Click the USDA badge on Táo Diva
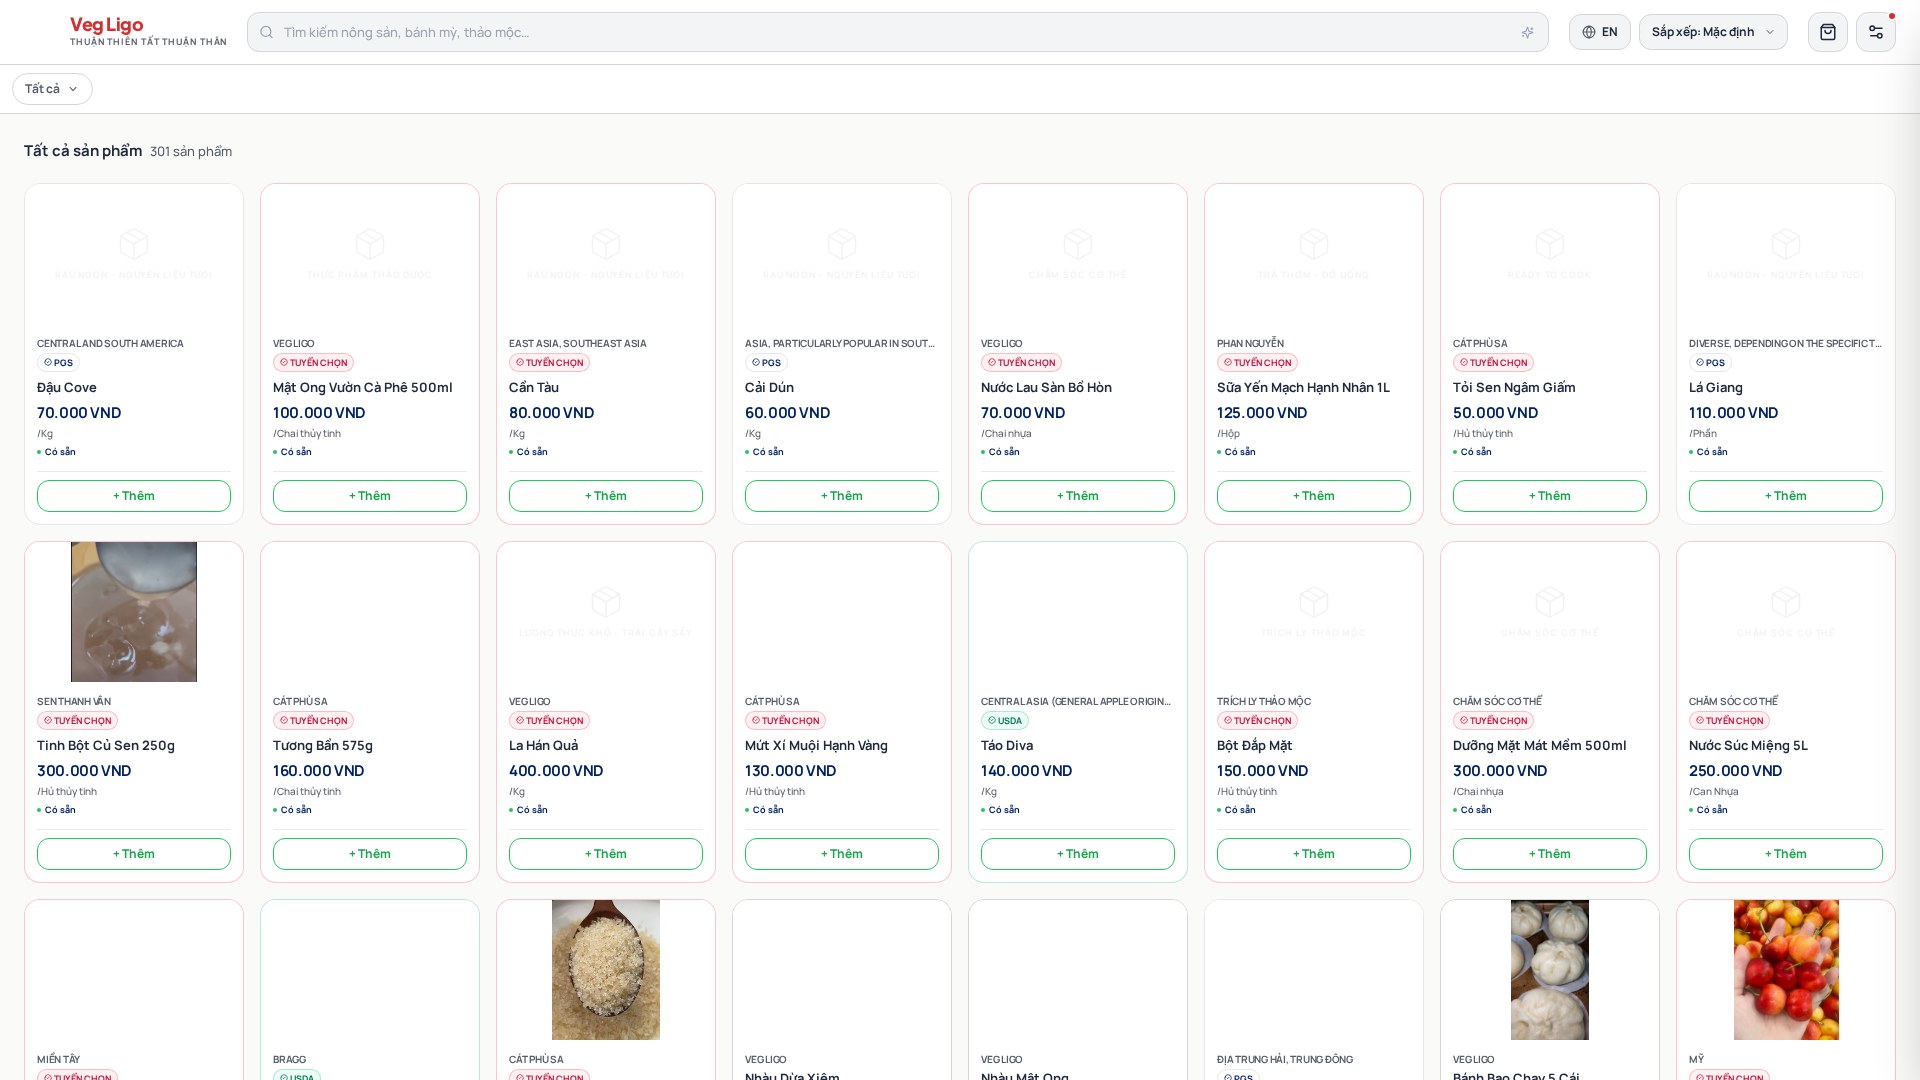 click(x=1005, y=721)
